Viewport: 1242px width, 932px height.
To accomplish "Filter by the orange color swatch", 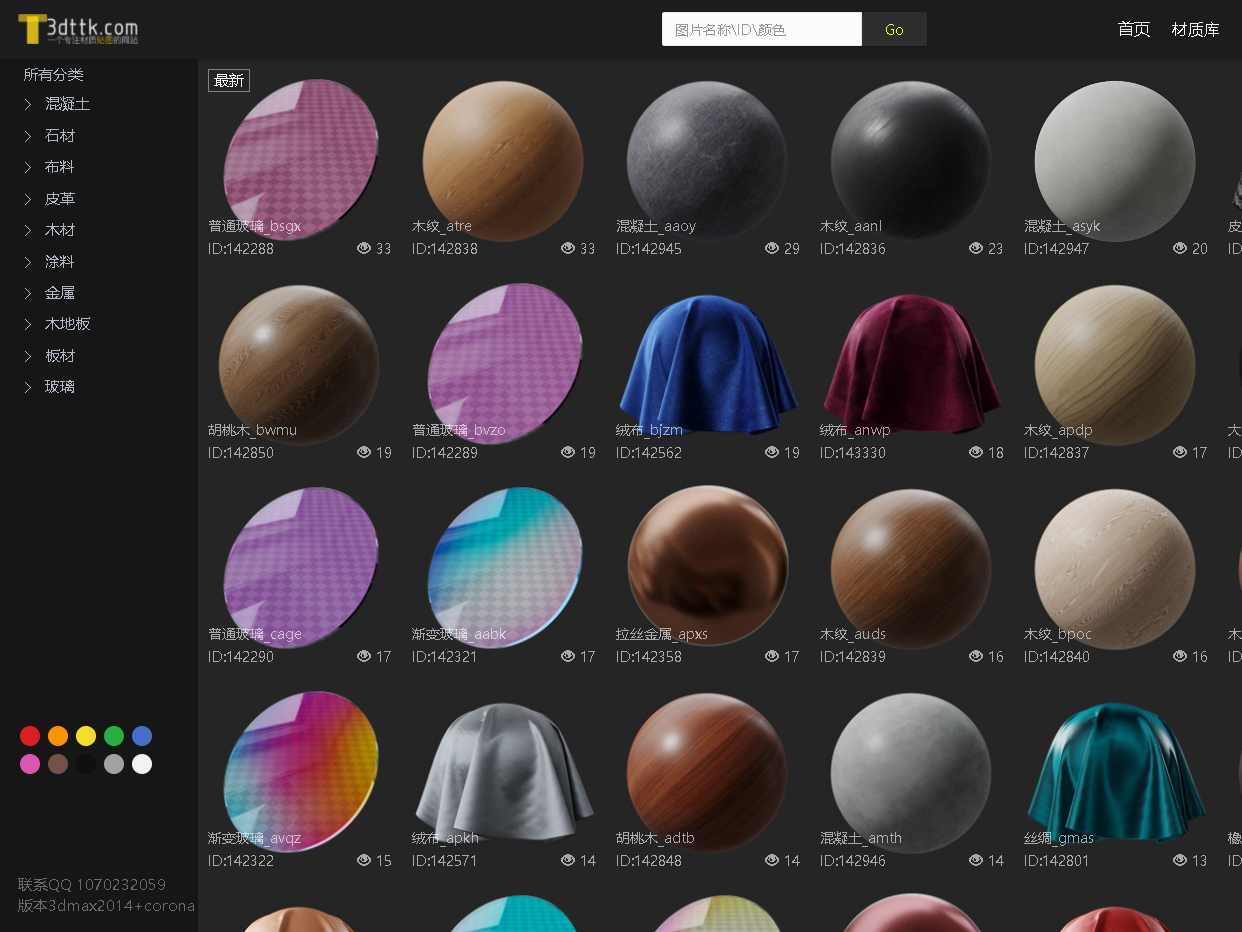I will [x=58, y=736].
